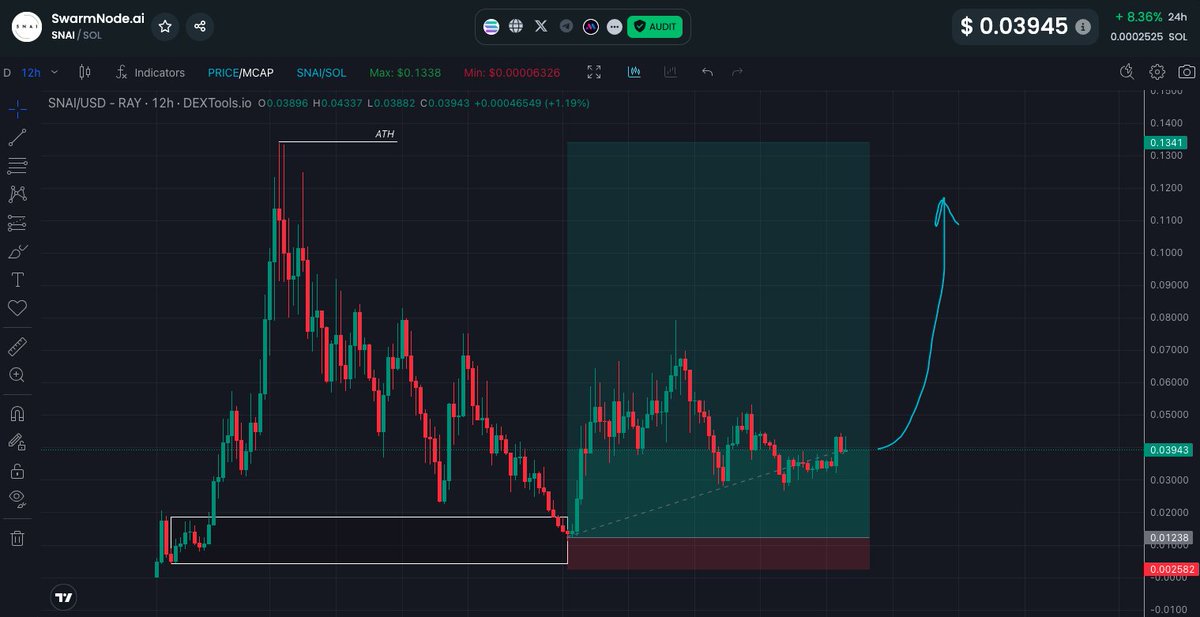
Task: Select the brush drawing tool
Action: tap(17, 251)
